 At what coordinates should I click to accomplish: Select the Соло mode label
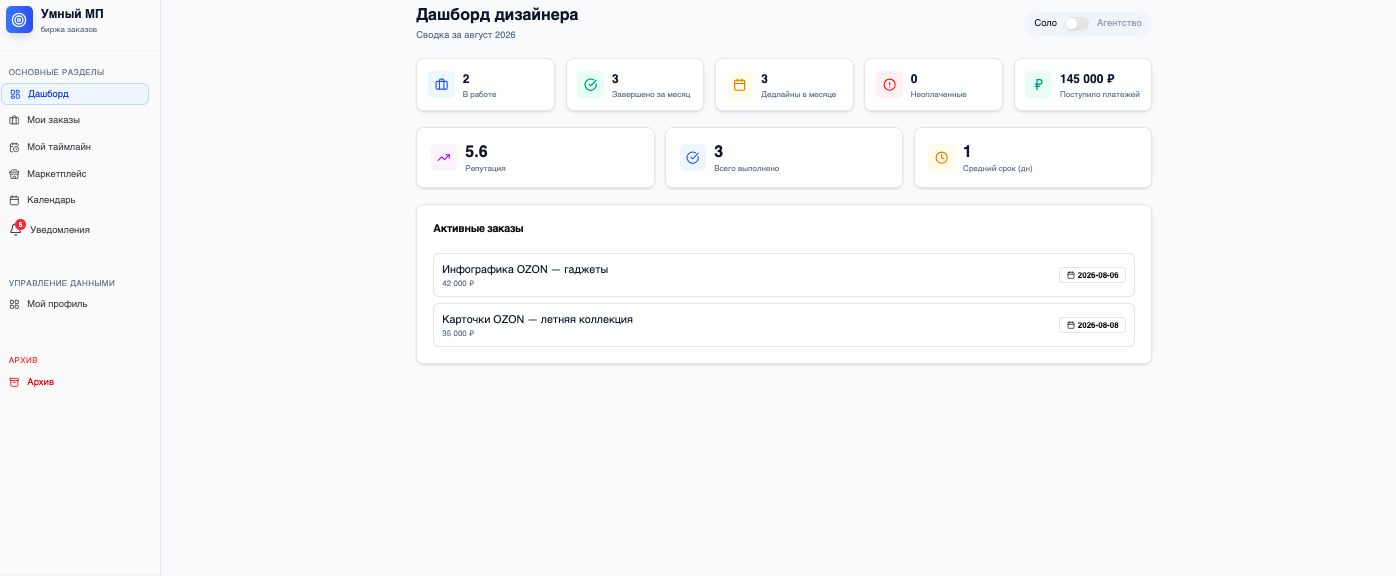click(1045, 23)
